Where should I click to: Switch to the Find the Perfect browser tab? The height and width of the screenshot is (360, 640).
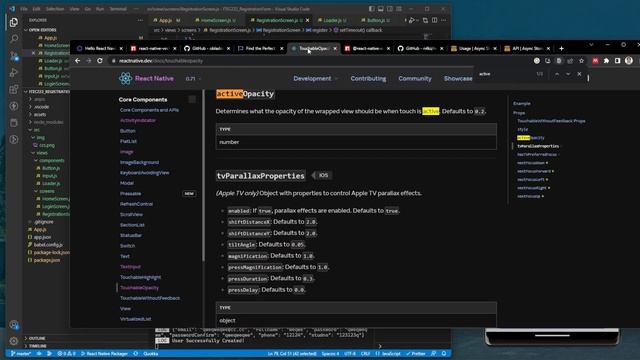[260, 48]
